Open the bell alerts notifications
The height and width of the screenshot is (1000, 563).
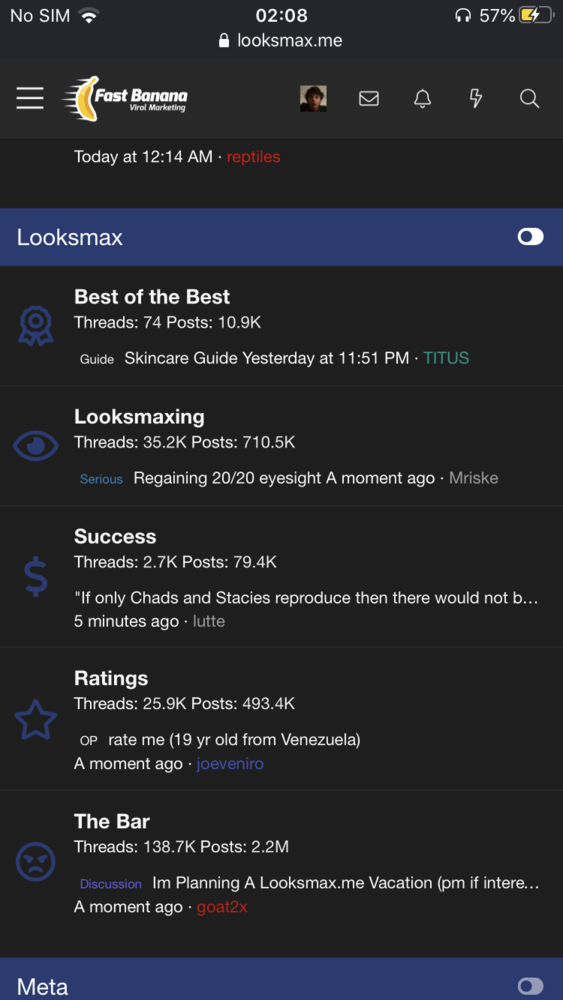[422, 98]
